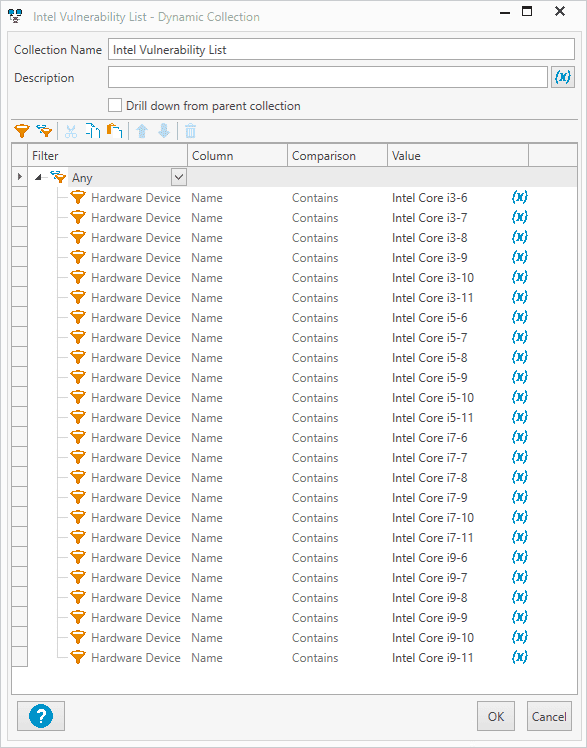Sort by the Comparison column header
This screenshot has height=748, width=587.
point(338,156)
